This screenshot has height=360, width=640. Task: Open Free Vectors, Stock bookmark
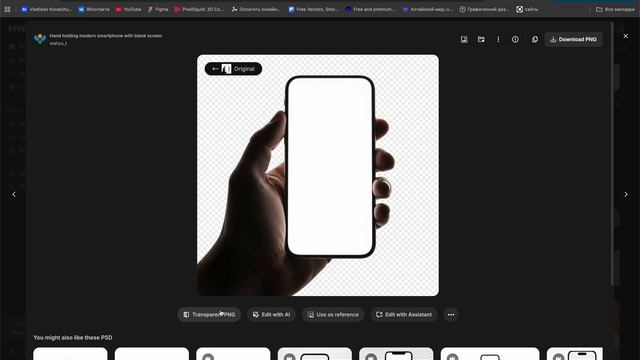(313, 9)
